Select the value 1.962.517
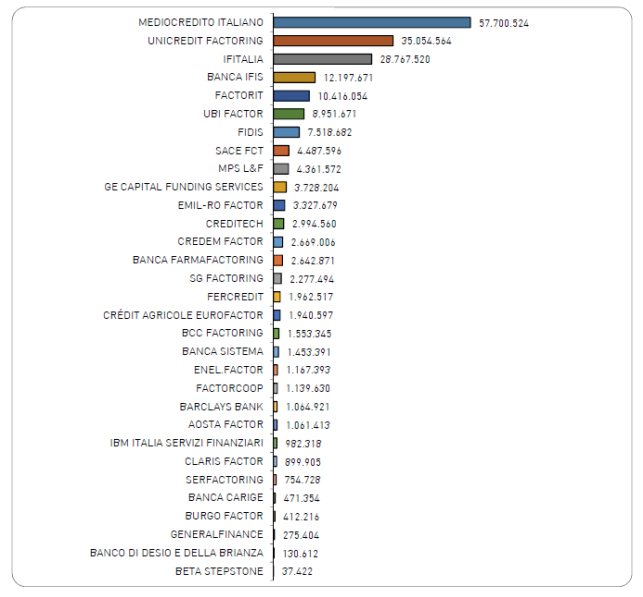The width and height of the screenshot is (643, 597). coord(311,297)
